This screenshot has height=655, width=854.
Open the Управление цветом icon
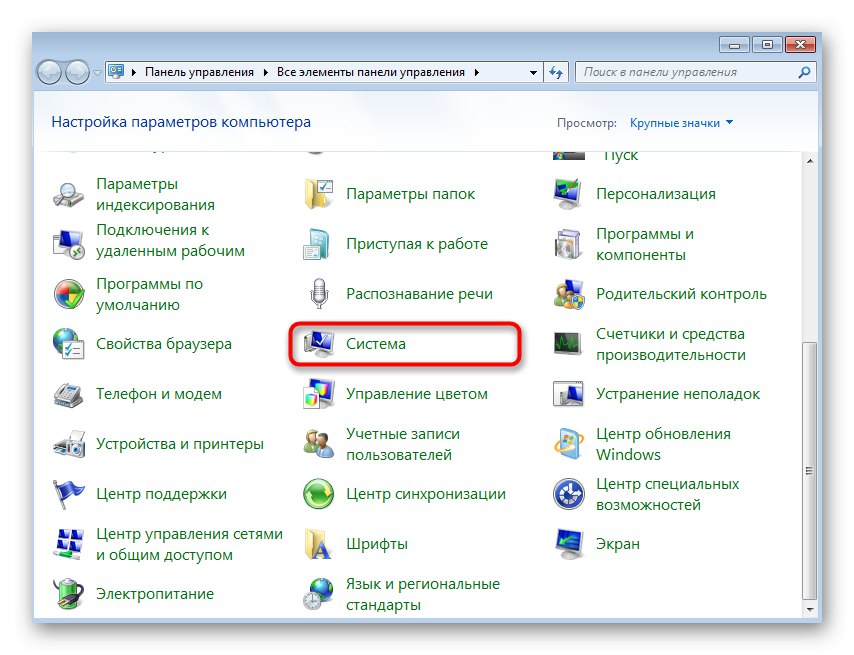point(319,394)
